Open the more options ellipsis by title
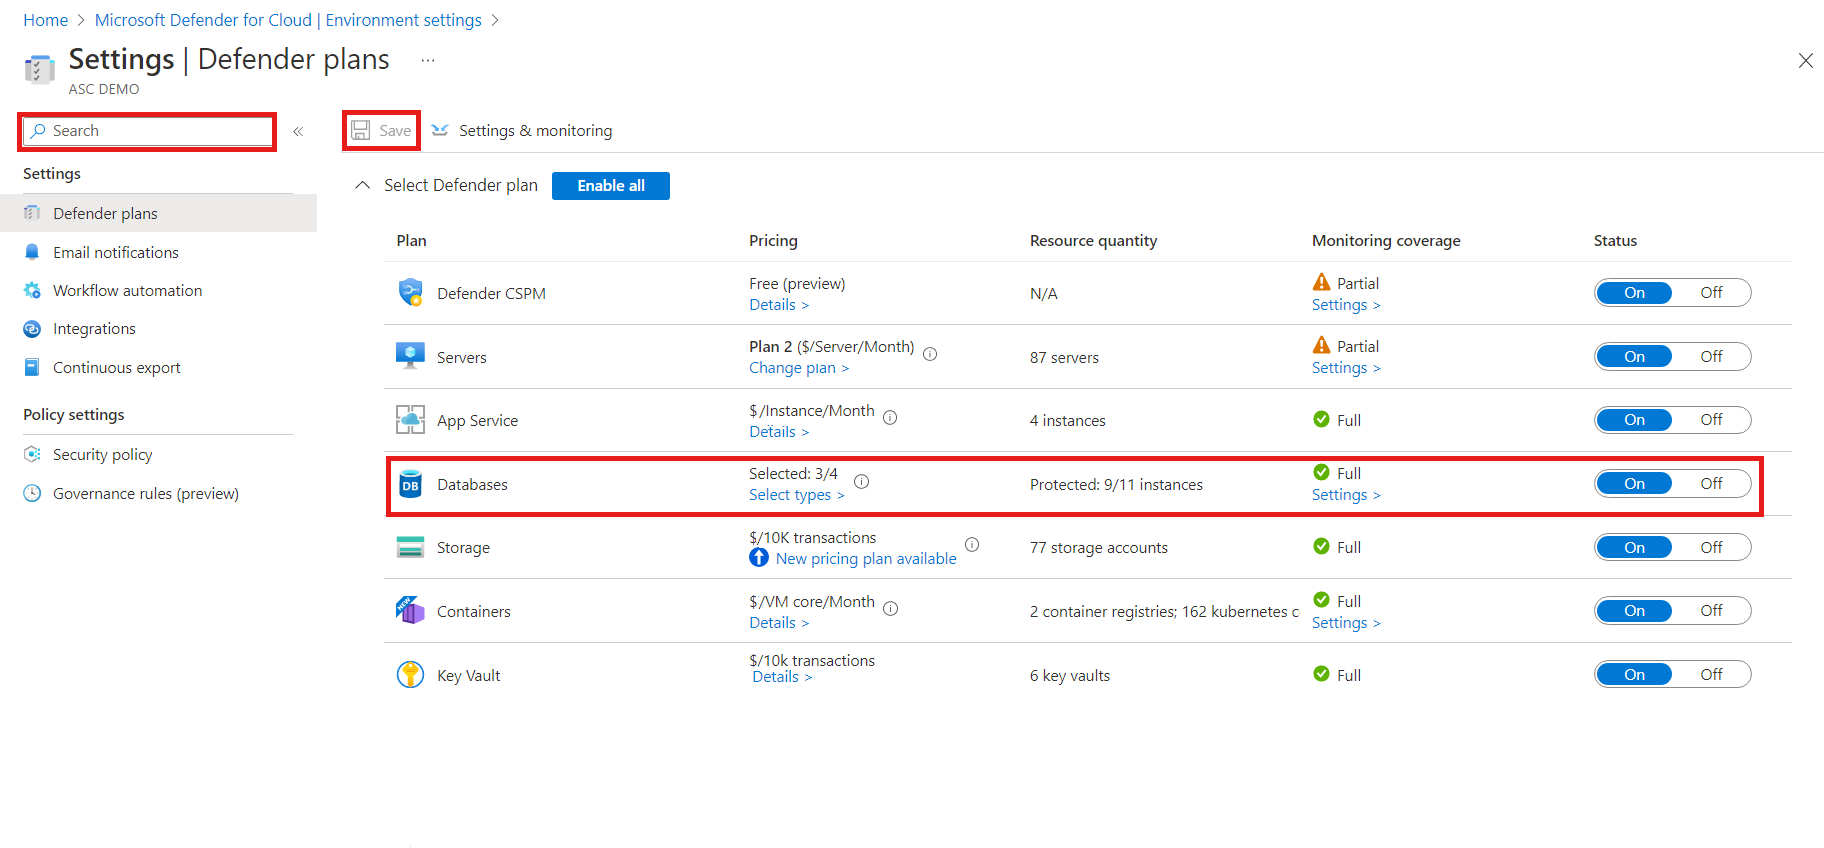The image size is (1824, 848). pos(428,60)
